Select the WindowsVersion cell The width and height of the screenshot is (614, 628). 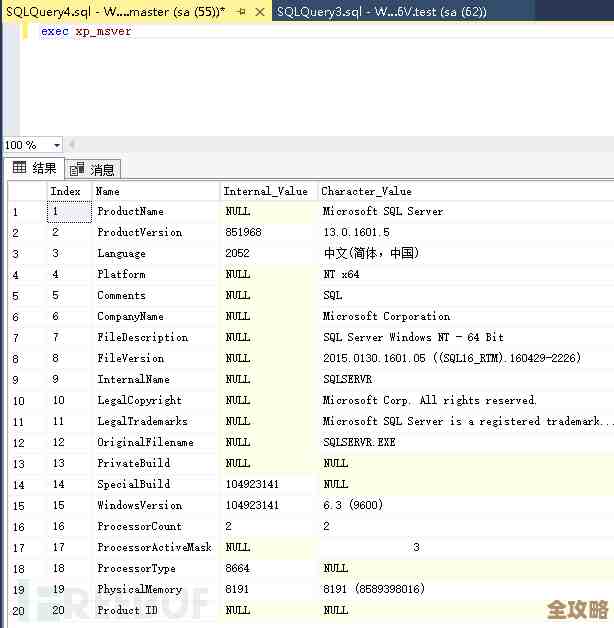[156, 505]
